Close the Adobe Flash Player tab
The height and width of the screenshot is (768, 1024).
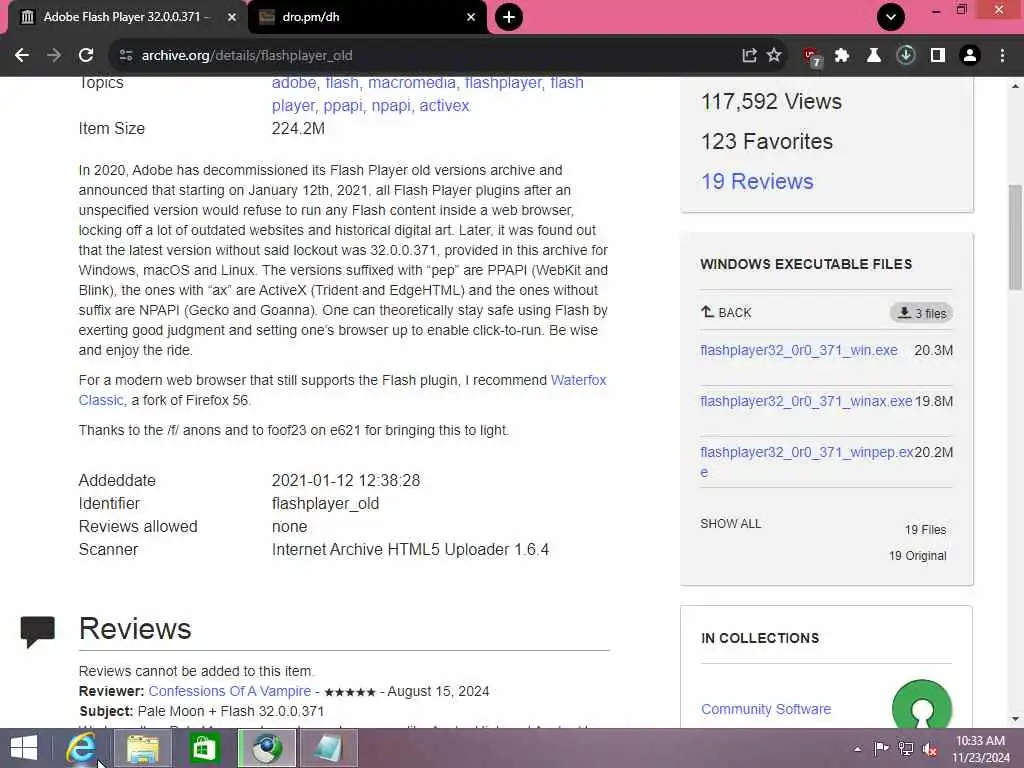[232, 17]
